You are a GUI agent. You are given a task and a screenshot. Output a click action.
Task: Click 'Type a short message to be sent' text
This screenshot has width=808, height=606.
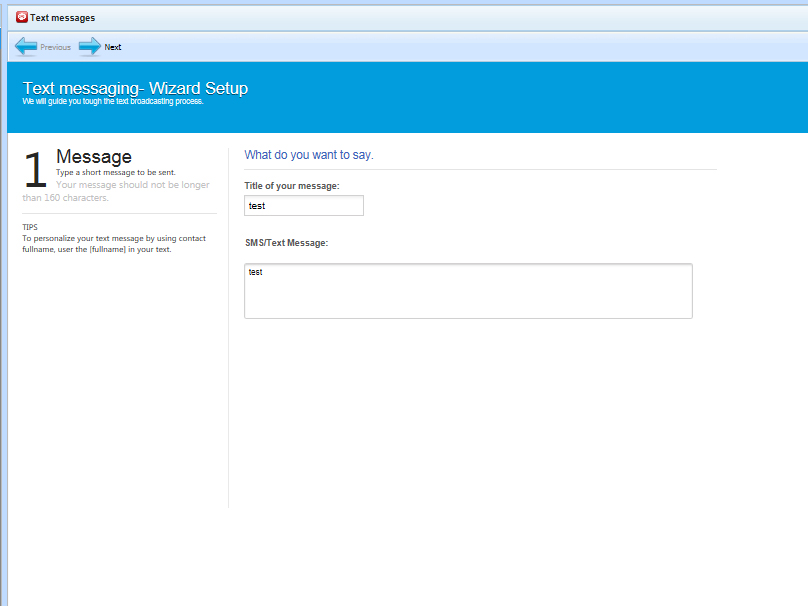116,172
